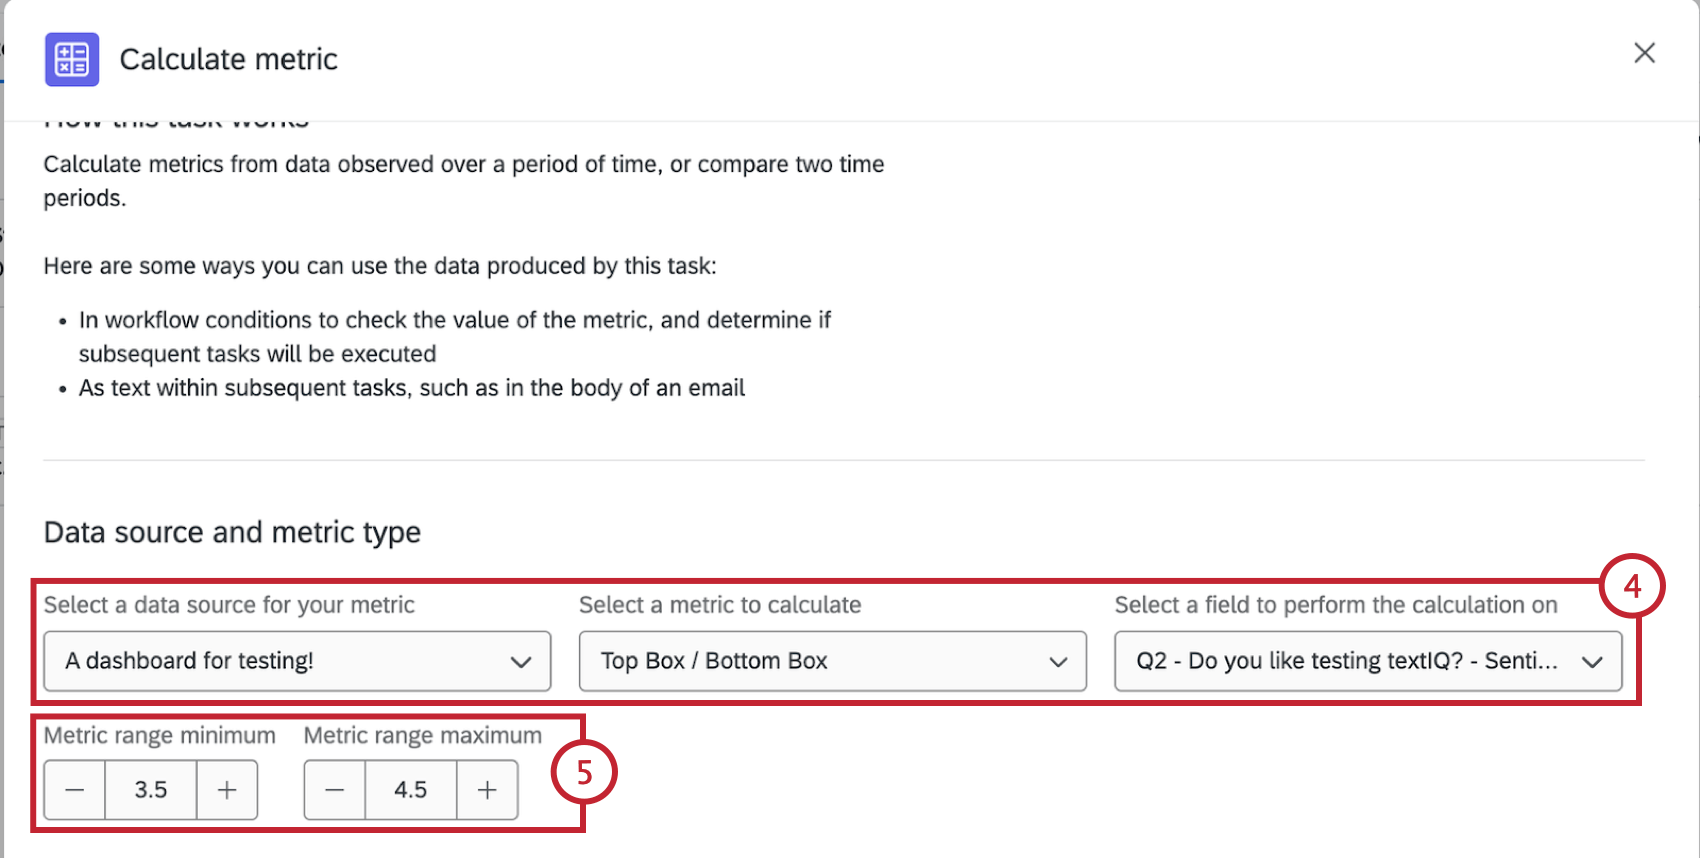
Task: Click the plus icon for metric range minimum
Action: coord(227,789)
